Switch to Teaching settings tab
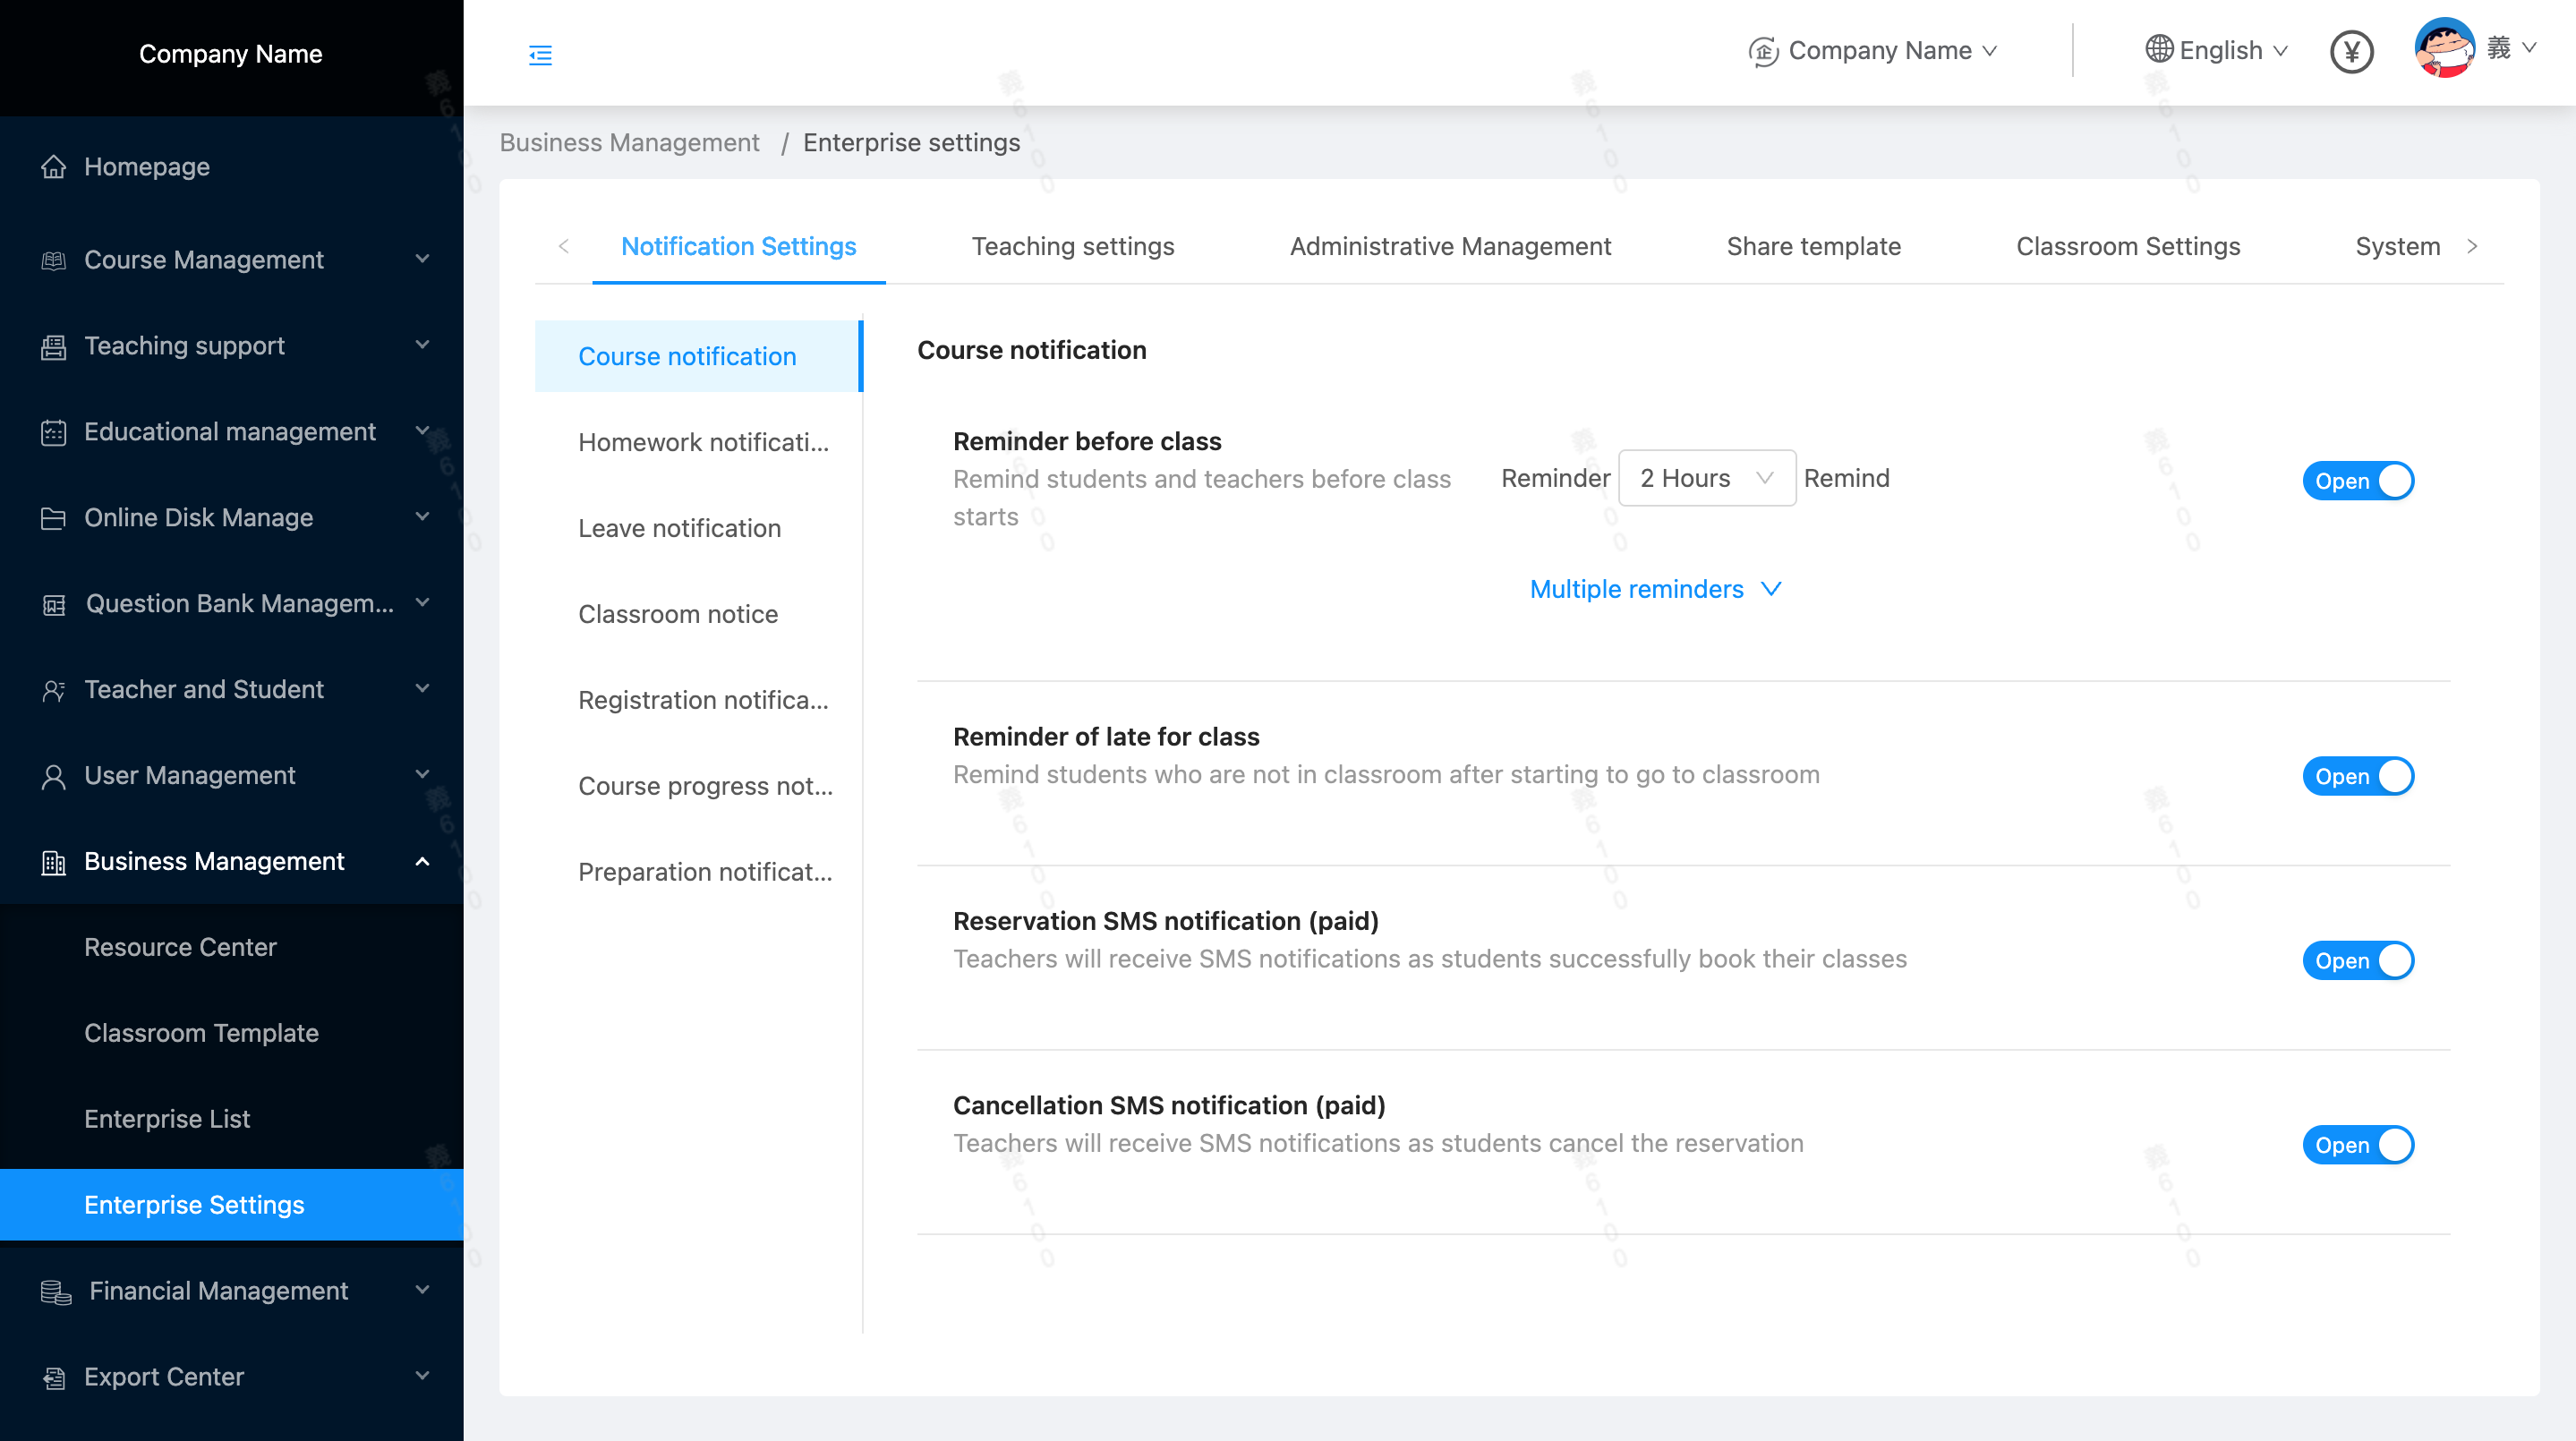This screenshot has height=1441, width=2576. click(1072, 247)
